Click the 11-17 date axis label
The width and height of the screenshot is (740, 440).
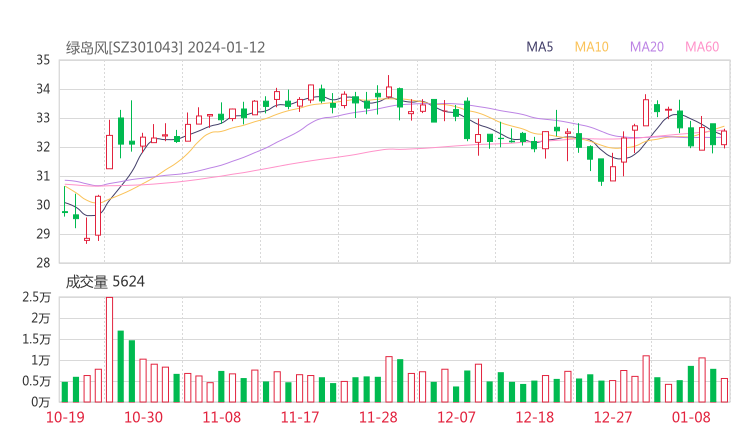(x=300, y=417)
